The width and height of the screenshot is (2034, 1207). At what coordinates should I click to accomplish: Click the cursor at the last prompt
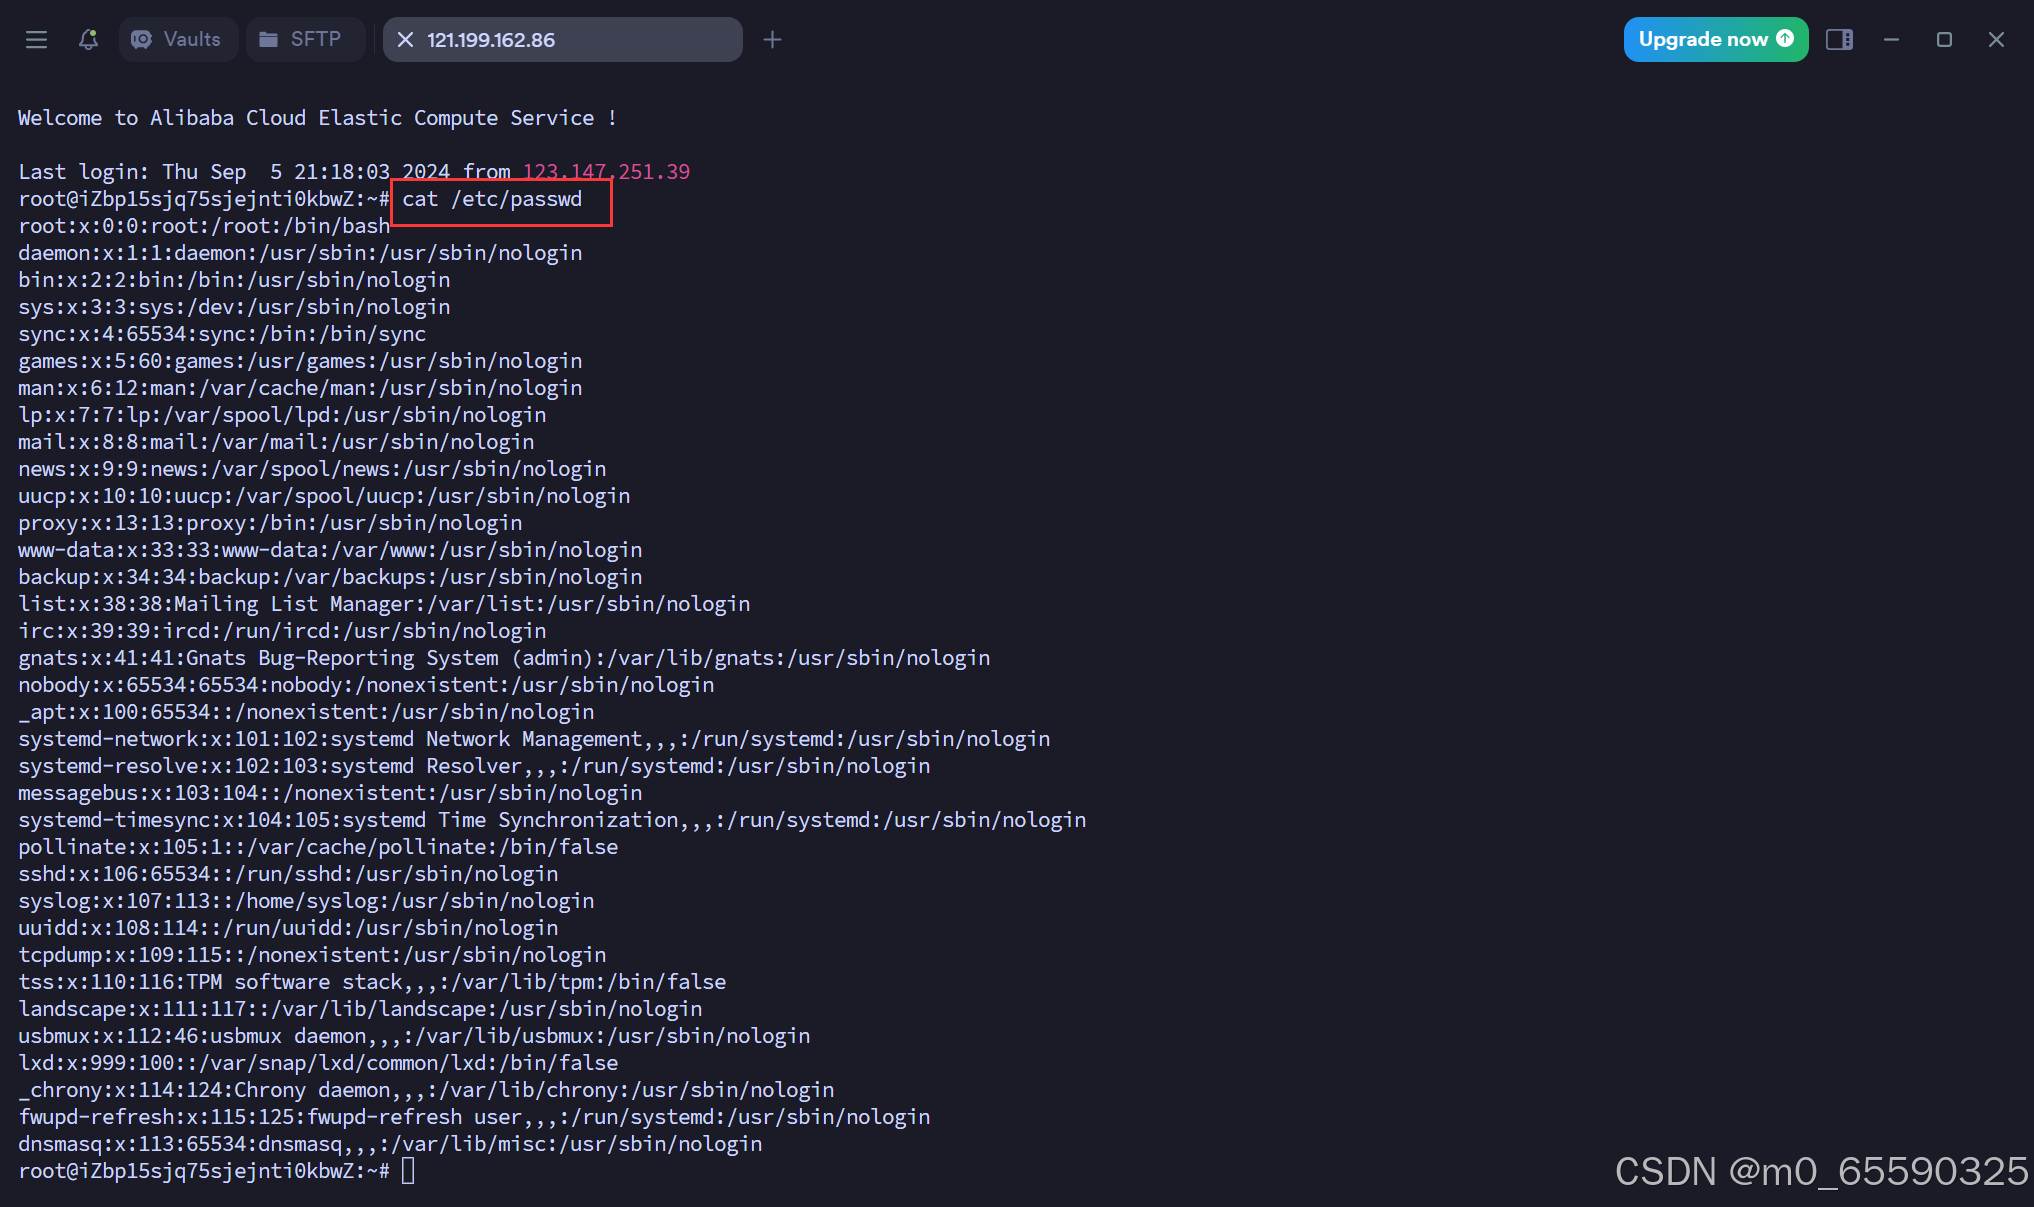(408, 1171)
